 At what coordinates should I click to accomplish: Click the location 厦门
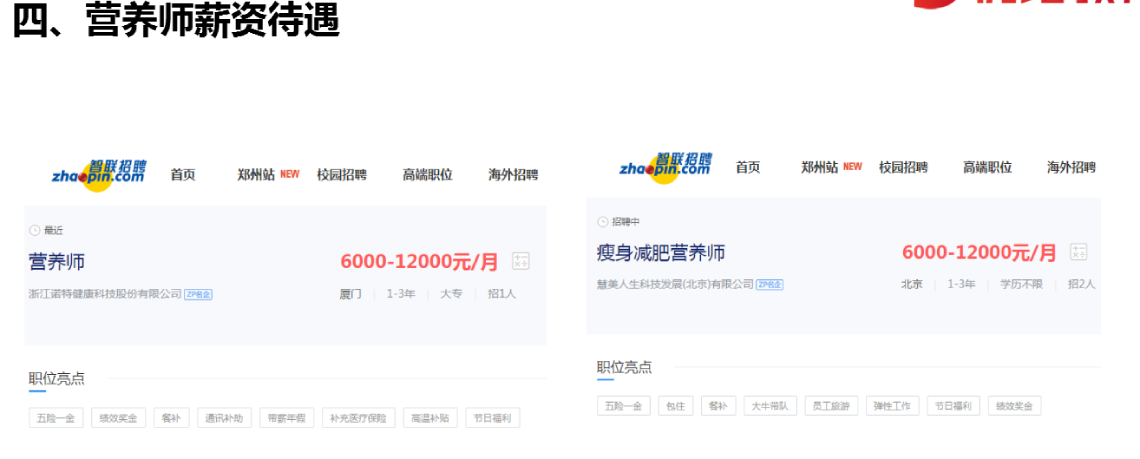(350, 295)
